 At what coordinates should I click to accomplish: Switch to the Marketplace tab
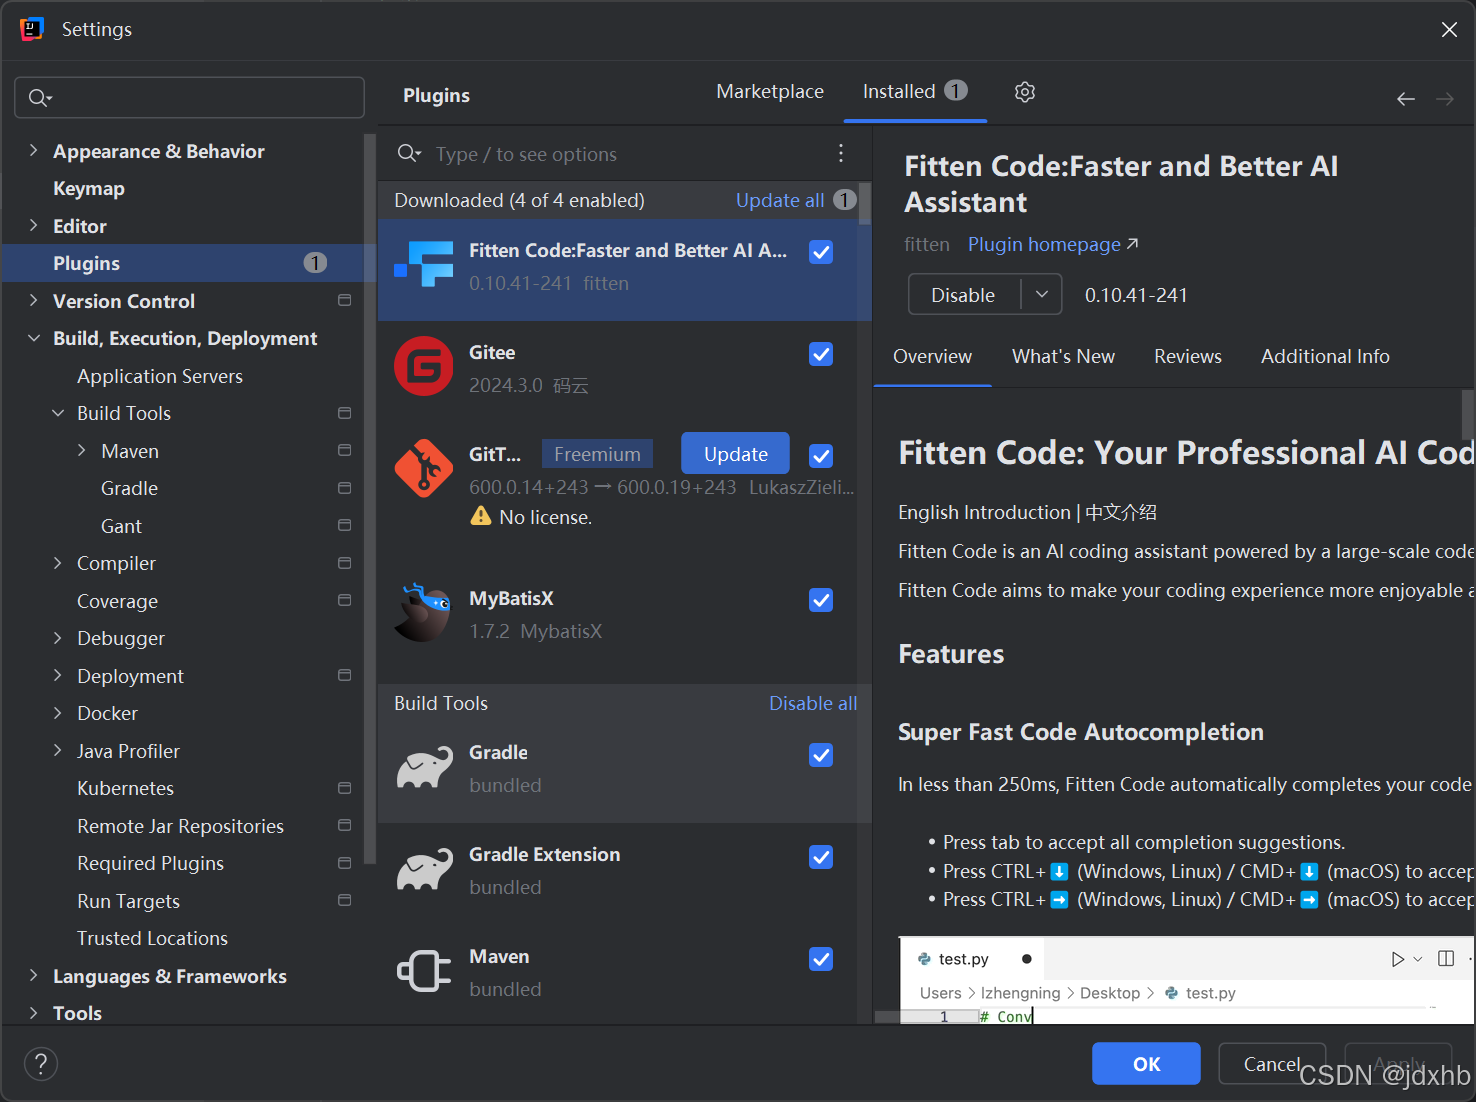point(770,91)
